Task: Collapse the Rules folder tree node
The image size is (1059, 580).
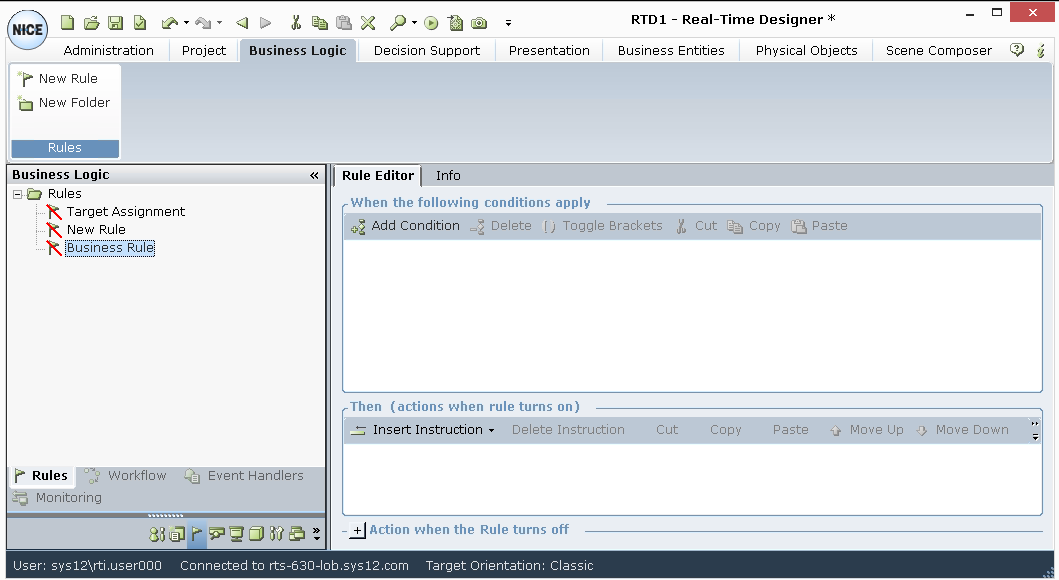Action: click(x=18, y=194)
